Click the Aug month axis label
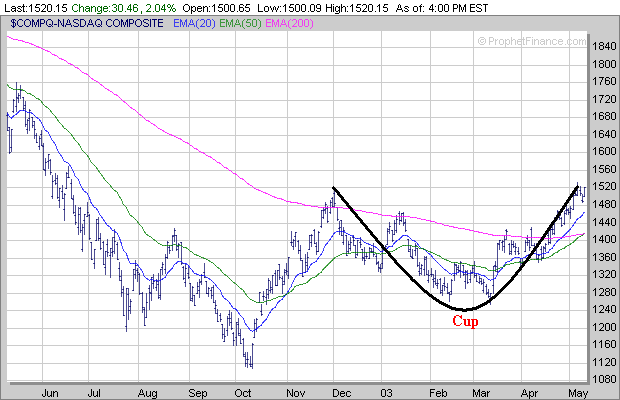The height and width of the screenshot is (400, 620). pos(147,394)
